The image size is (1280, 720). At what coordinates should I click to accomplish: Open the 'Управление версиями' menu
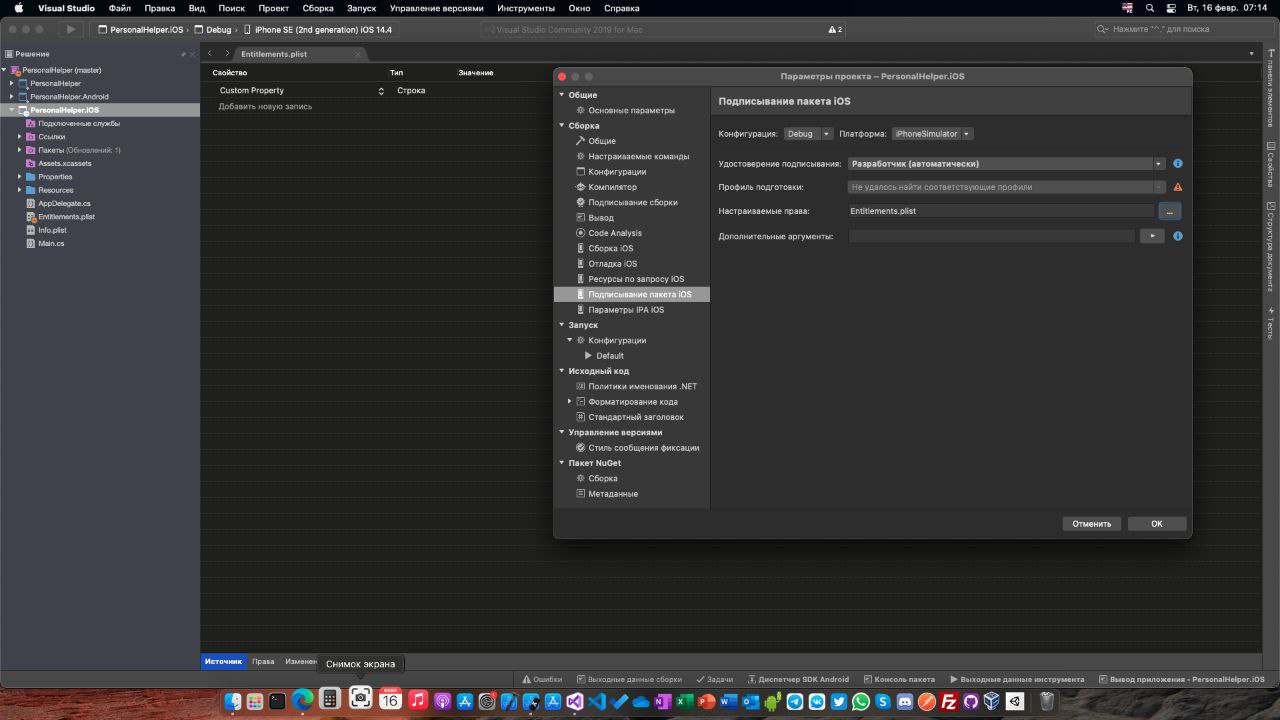(x=436, y=8)
